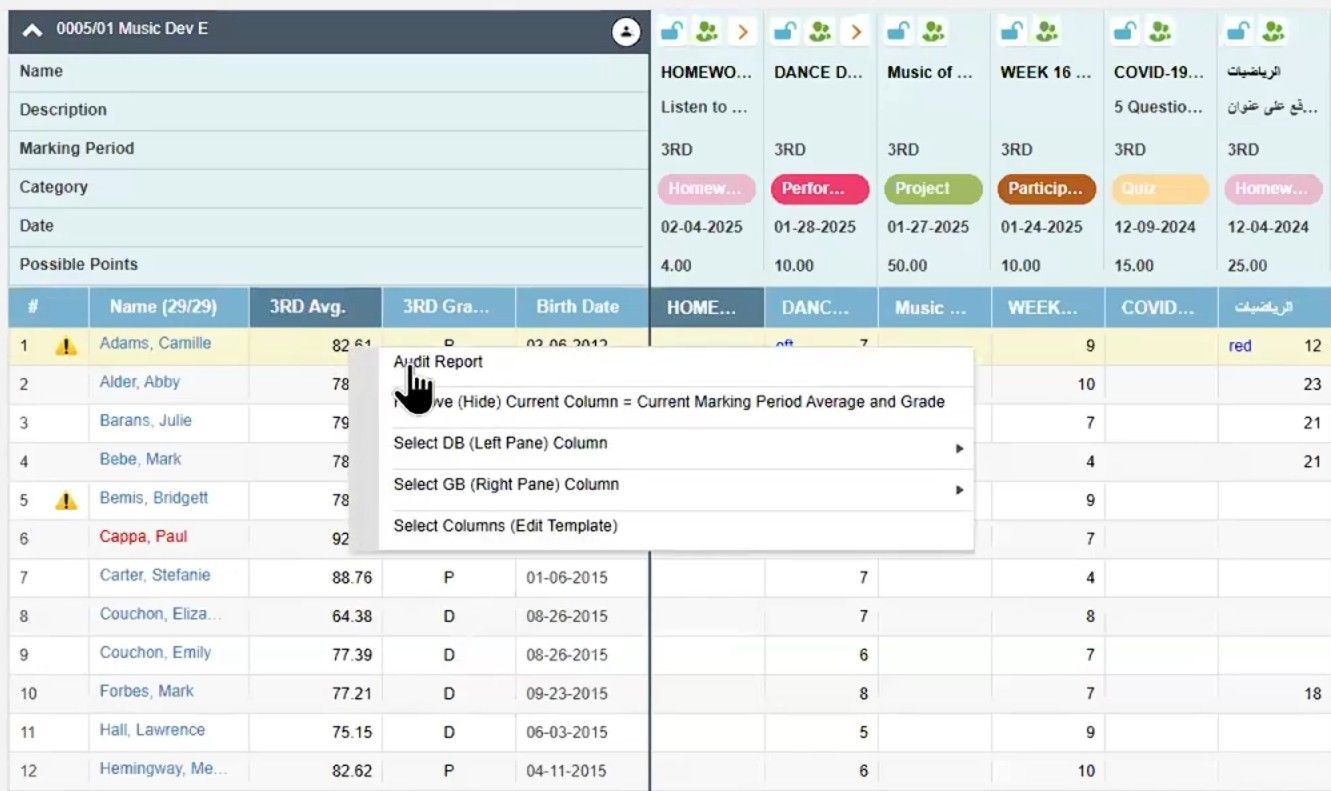Click the 'red' comment in Adams, Camille row
The height and width of the screenshot is (791, 1331).
1240,346
